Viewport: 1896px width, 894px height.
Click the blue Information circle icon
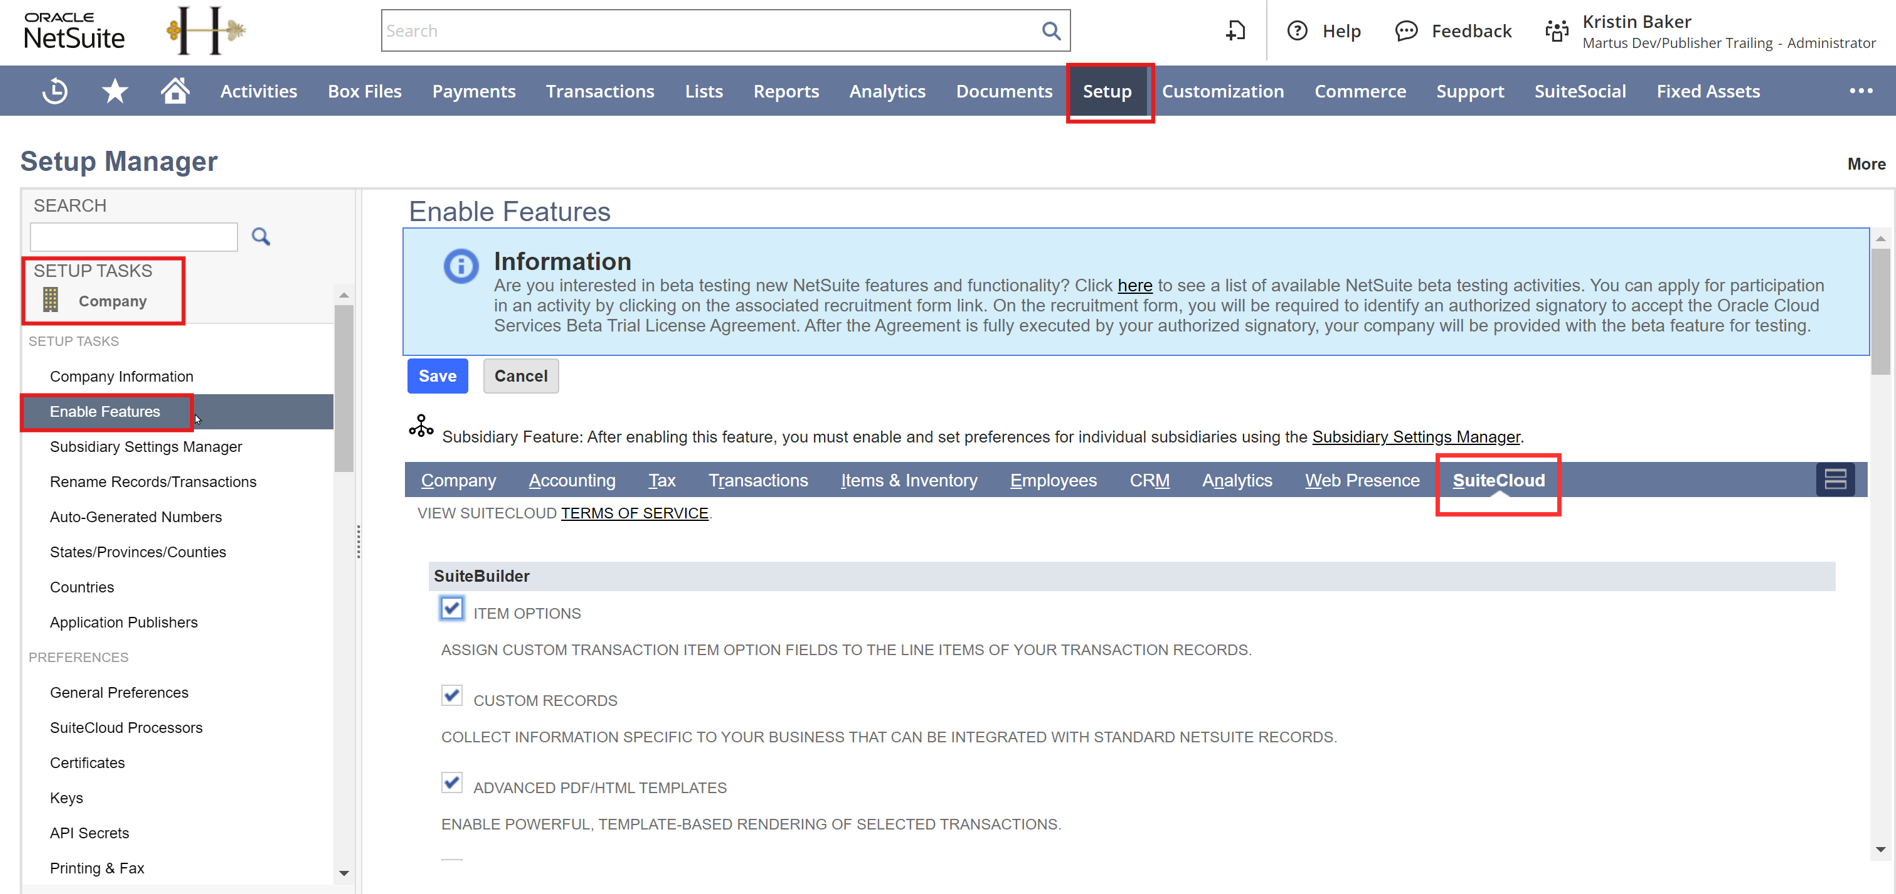[461, 266]
